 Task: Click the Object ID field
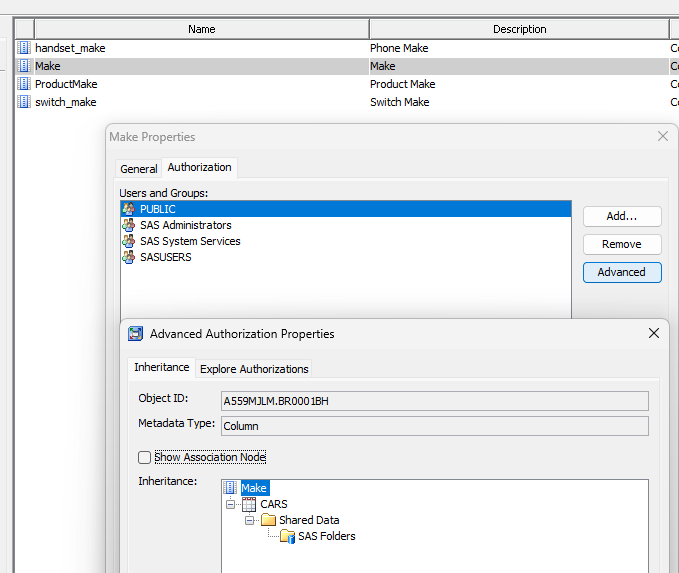tap(434, 400)
